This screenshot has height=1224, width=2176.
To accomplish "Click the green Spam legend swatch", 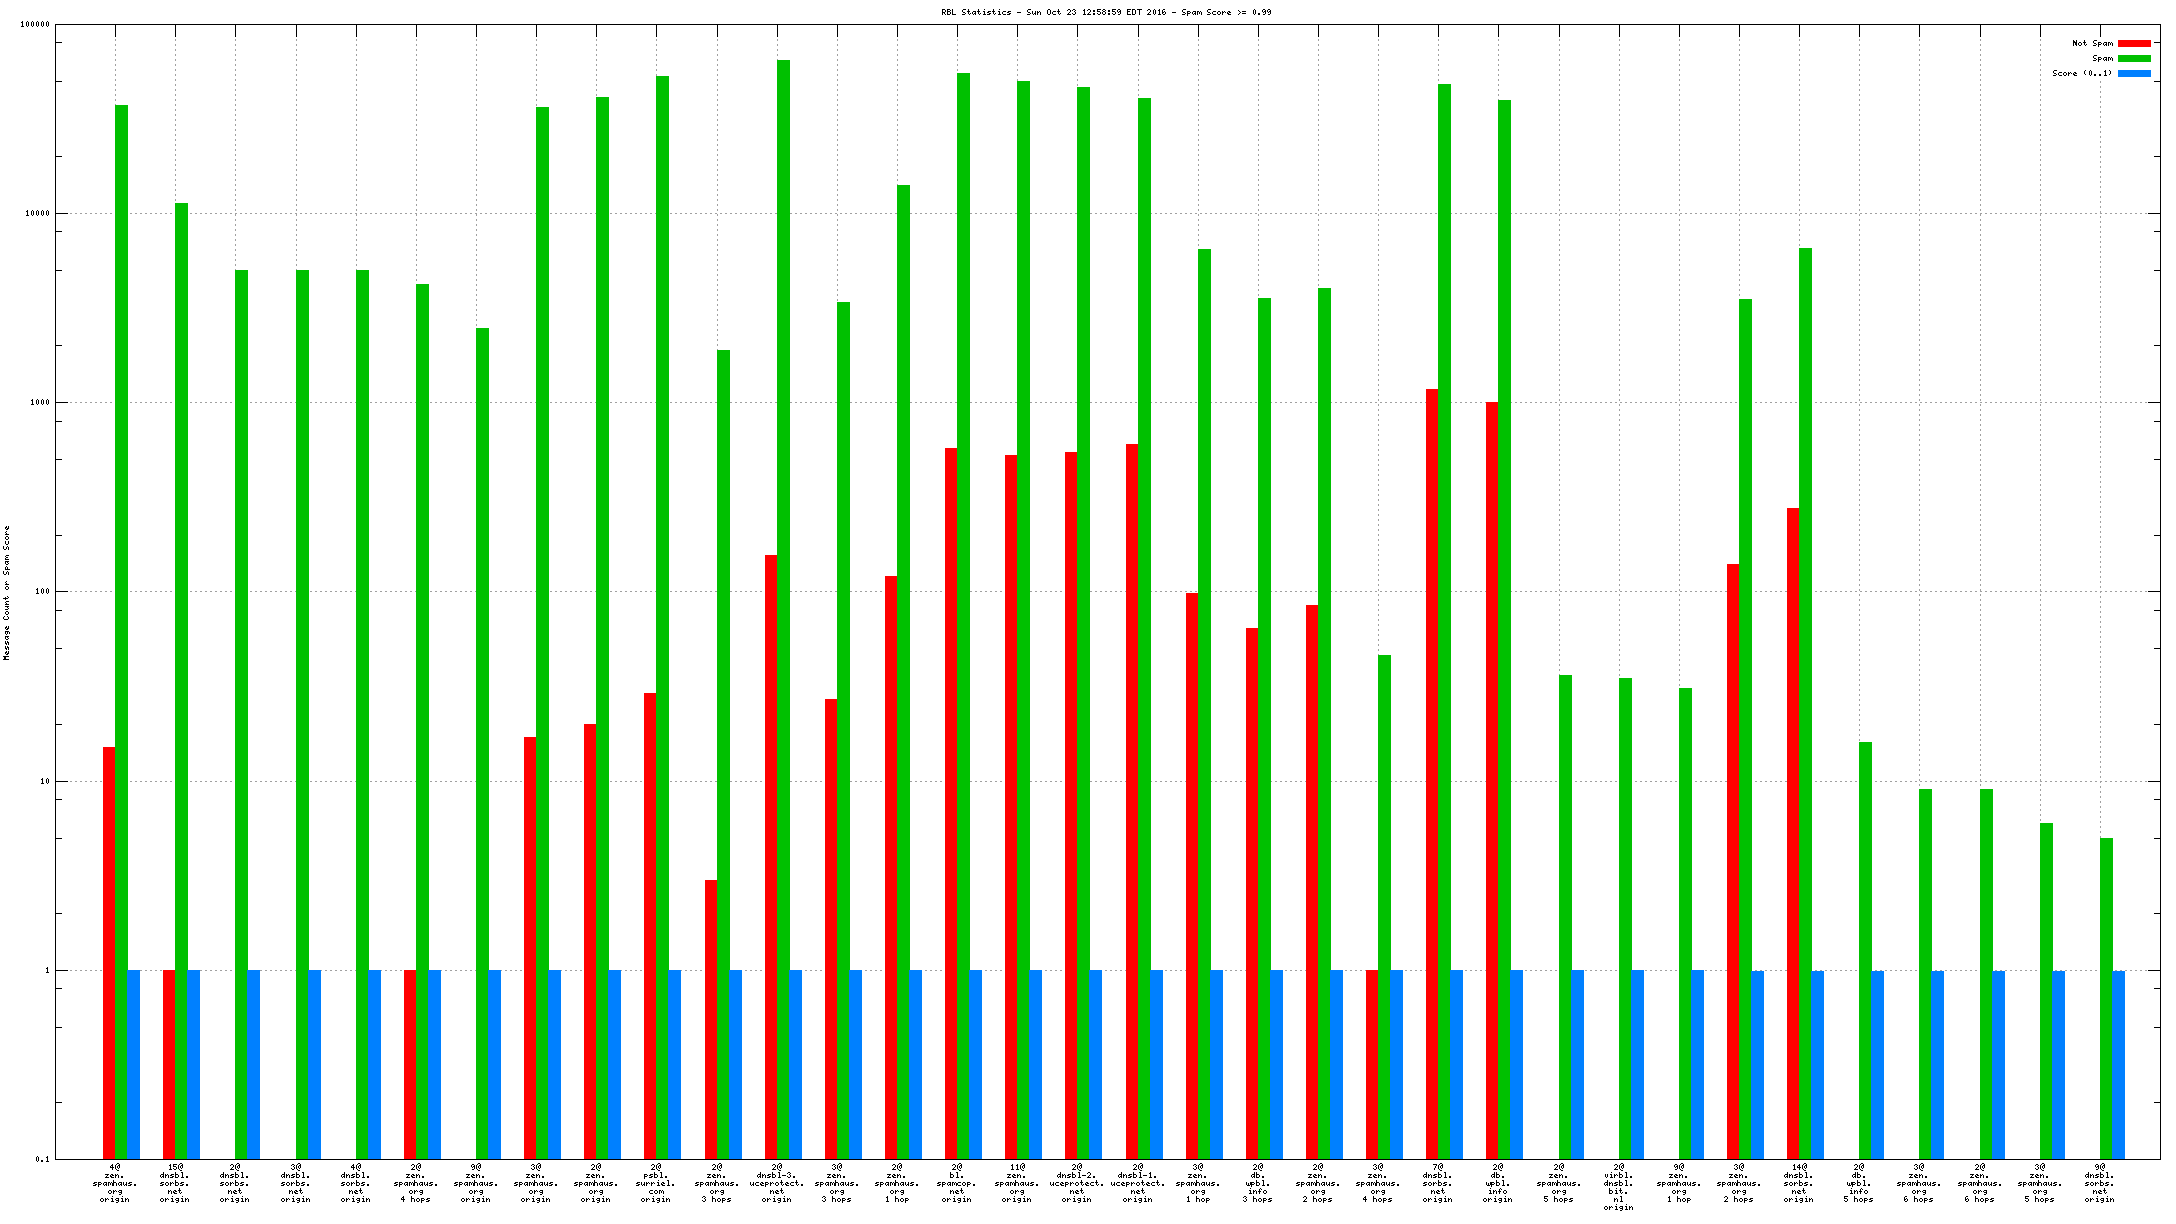I will click(x=2134, y=59).
